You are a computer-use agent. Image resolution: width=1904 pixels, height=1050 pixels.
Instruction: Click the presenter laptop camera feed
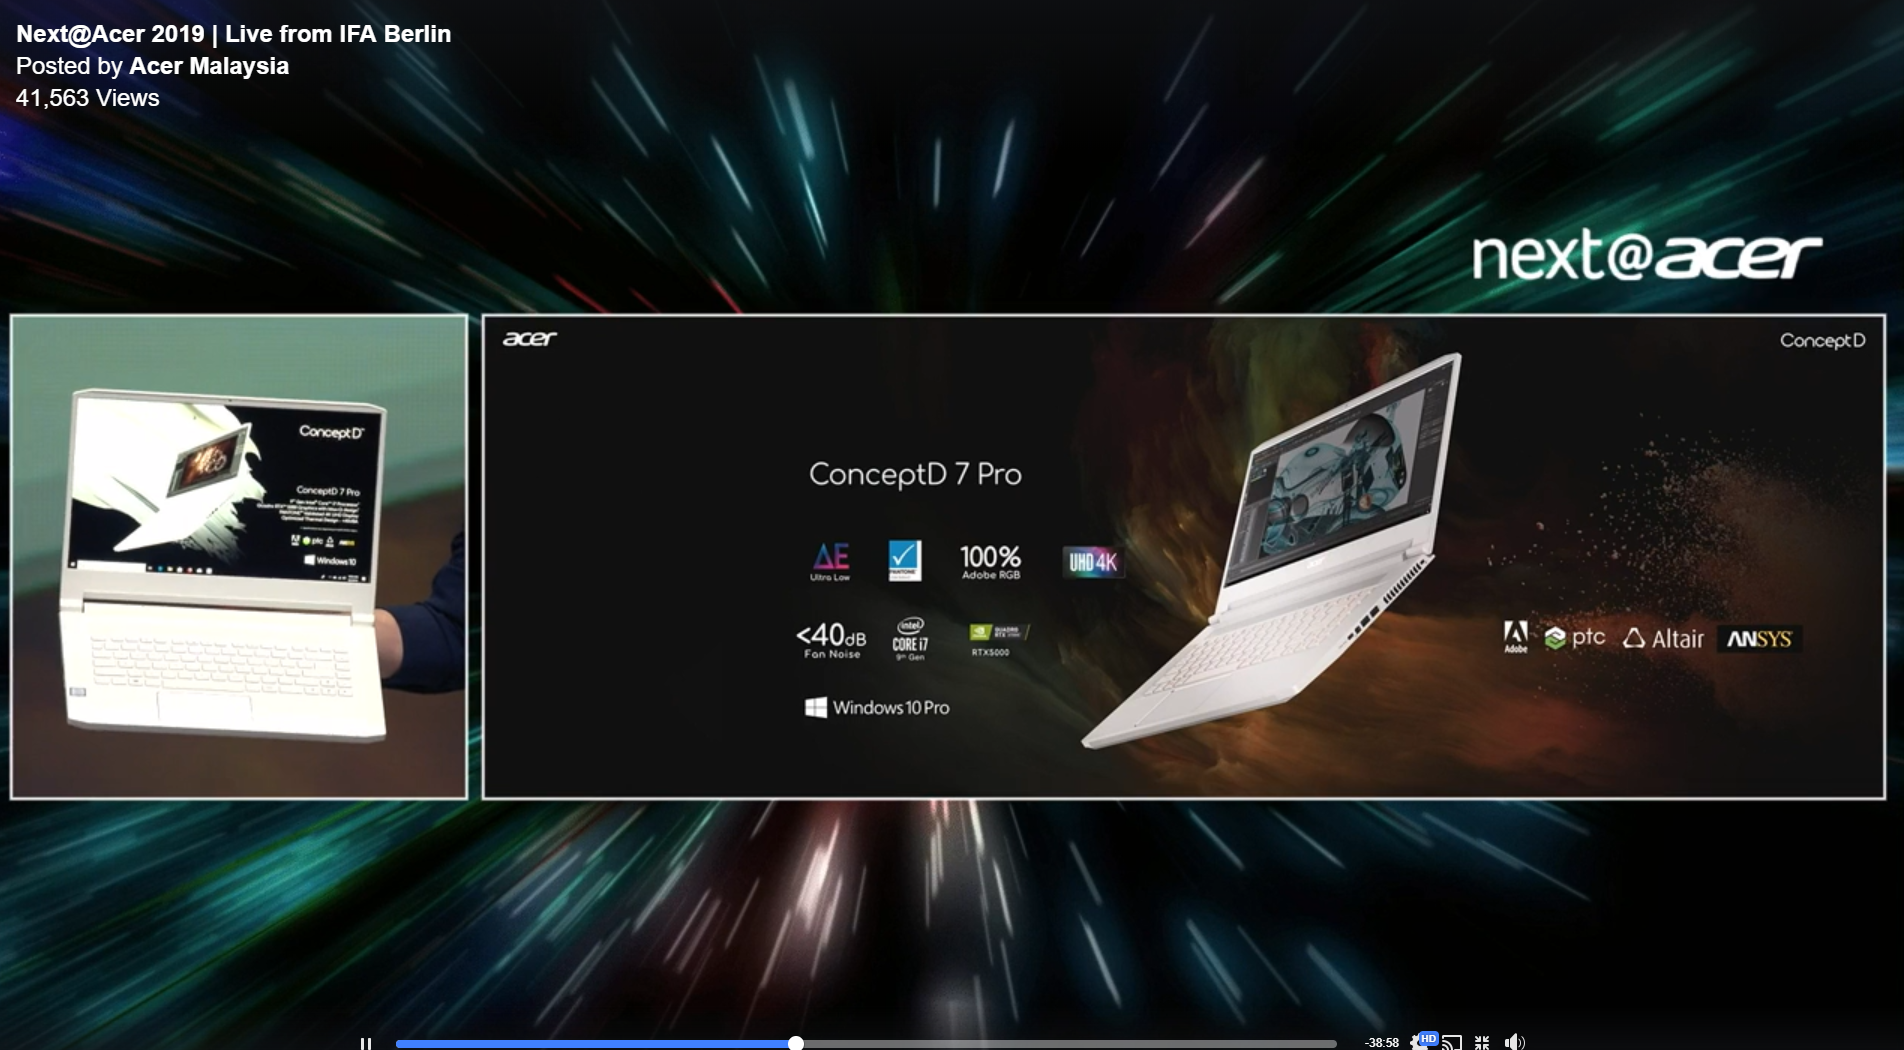(239, 557)
